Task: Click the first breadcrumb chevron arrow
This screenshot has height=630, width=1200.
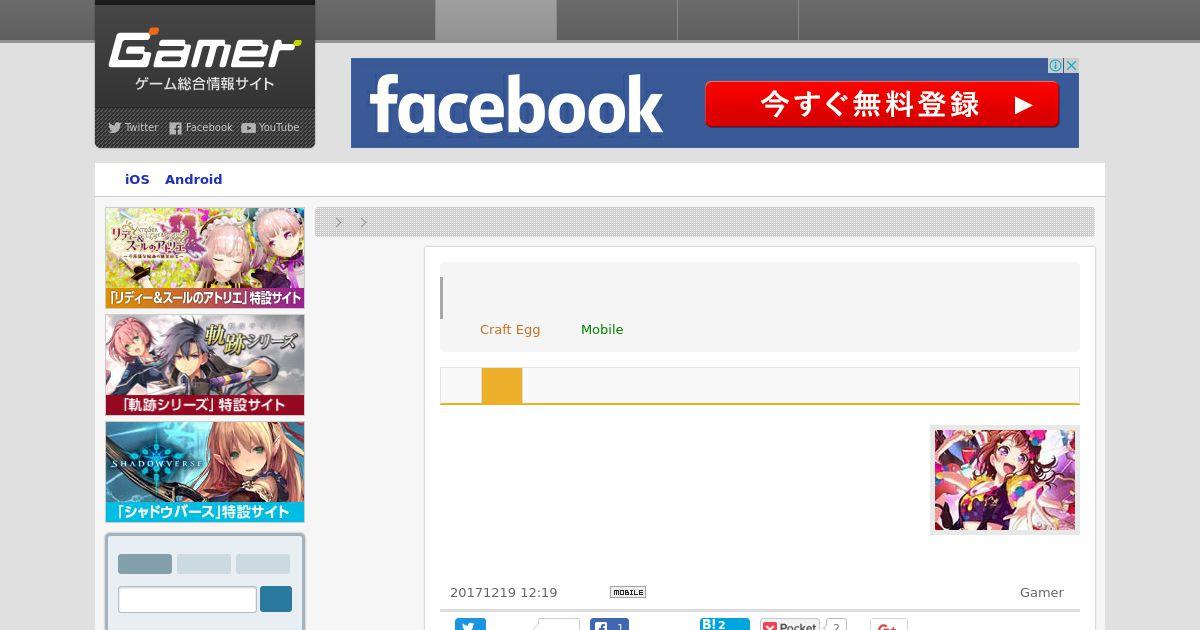Action: point(339,223)
